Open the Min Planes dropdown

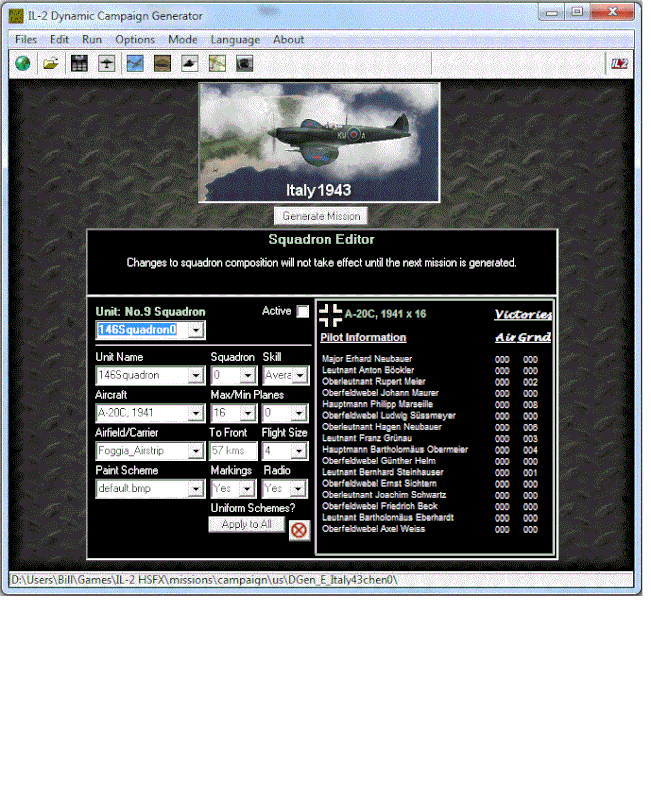[299, 413]
